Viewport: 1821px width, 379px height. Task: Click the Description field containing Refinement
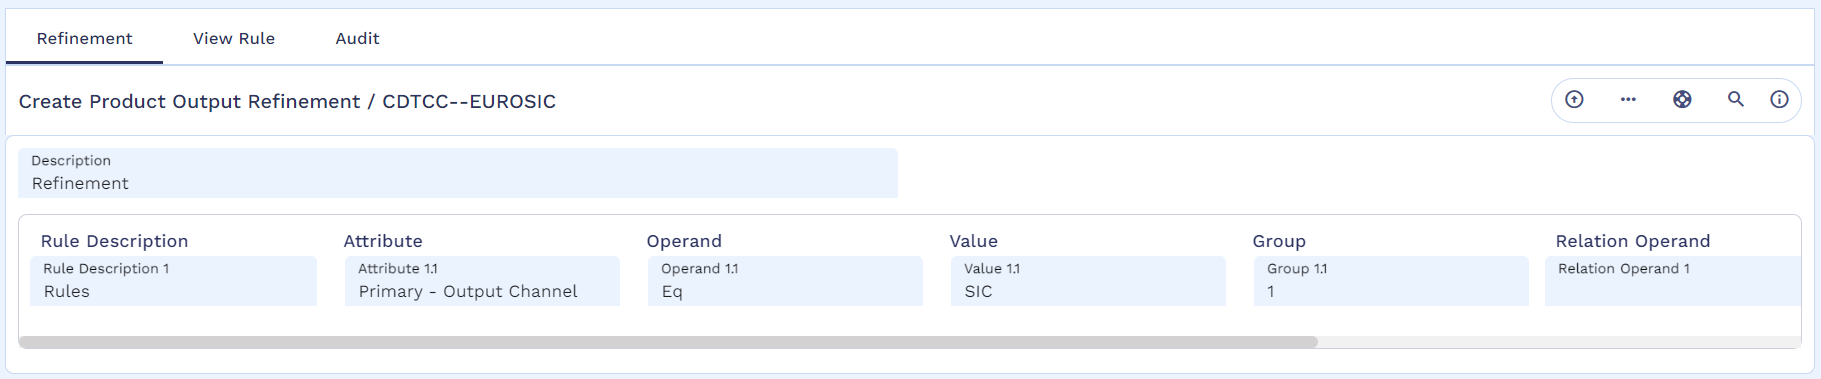pyautogui.click(x=458, y=173)
